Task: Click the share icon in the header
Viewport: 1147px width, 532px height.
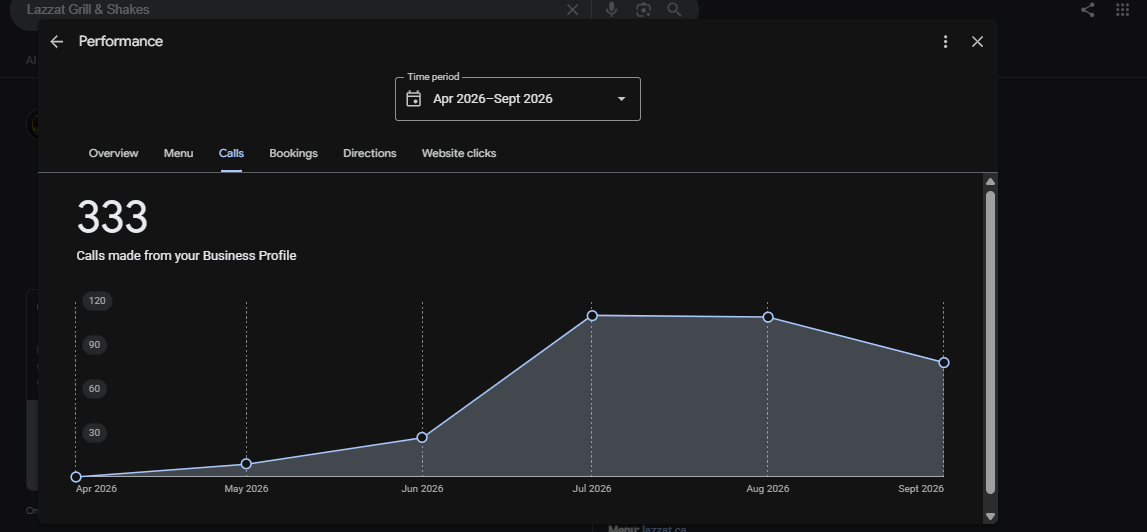Action: [1088, 10]
